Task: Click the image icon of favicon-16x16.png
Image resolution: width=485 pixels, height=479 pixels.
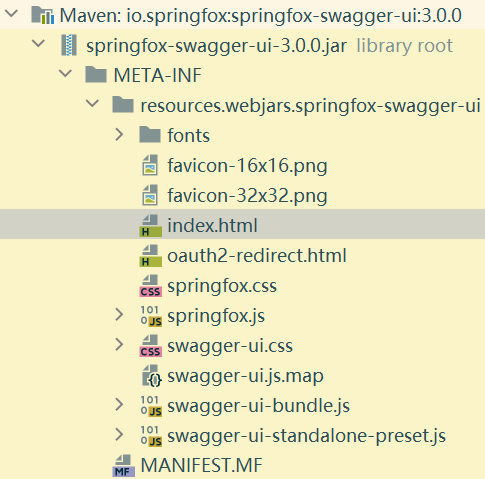Action: 150,165
